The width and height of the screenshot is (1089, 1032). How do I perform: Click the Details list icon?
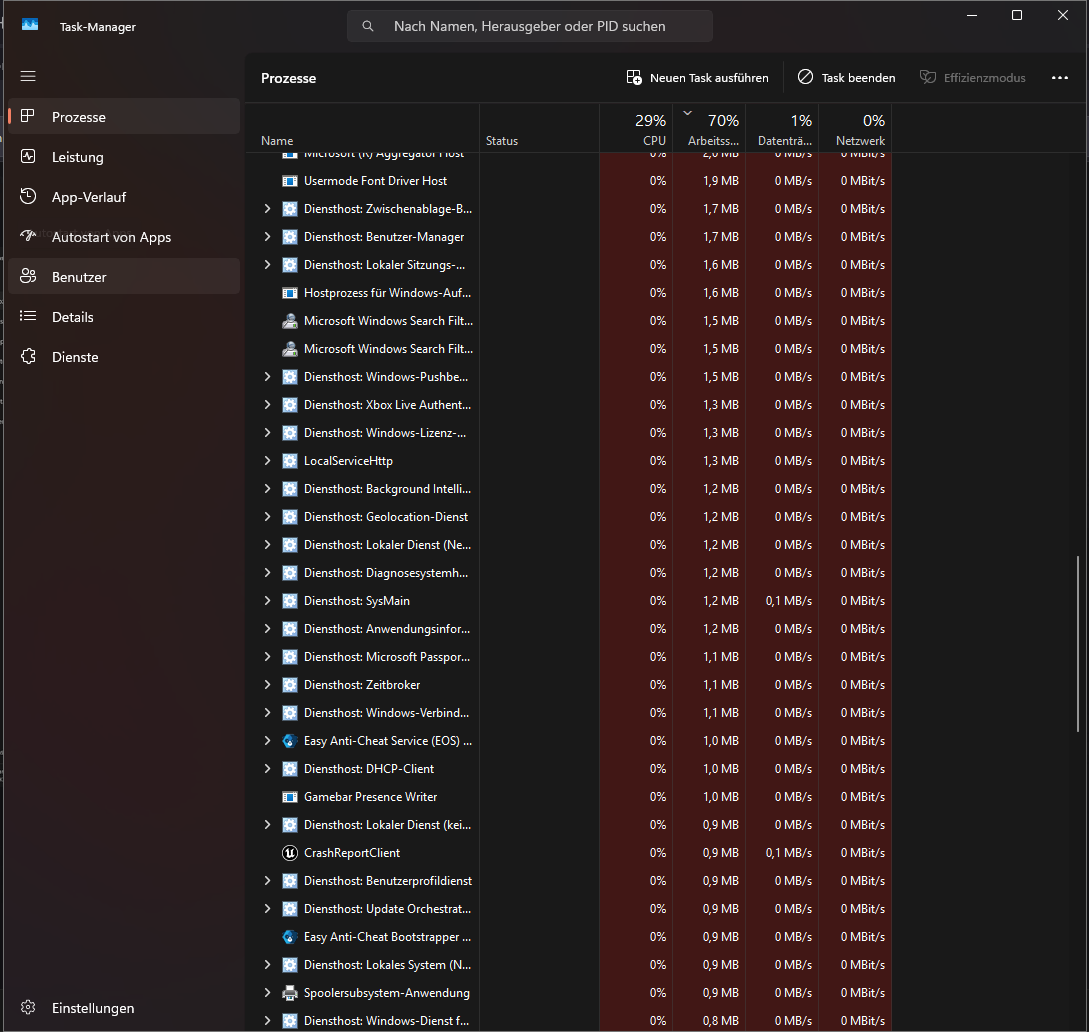(x=28, y=317)
